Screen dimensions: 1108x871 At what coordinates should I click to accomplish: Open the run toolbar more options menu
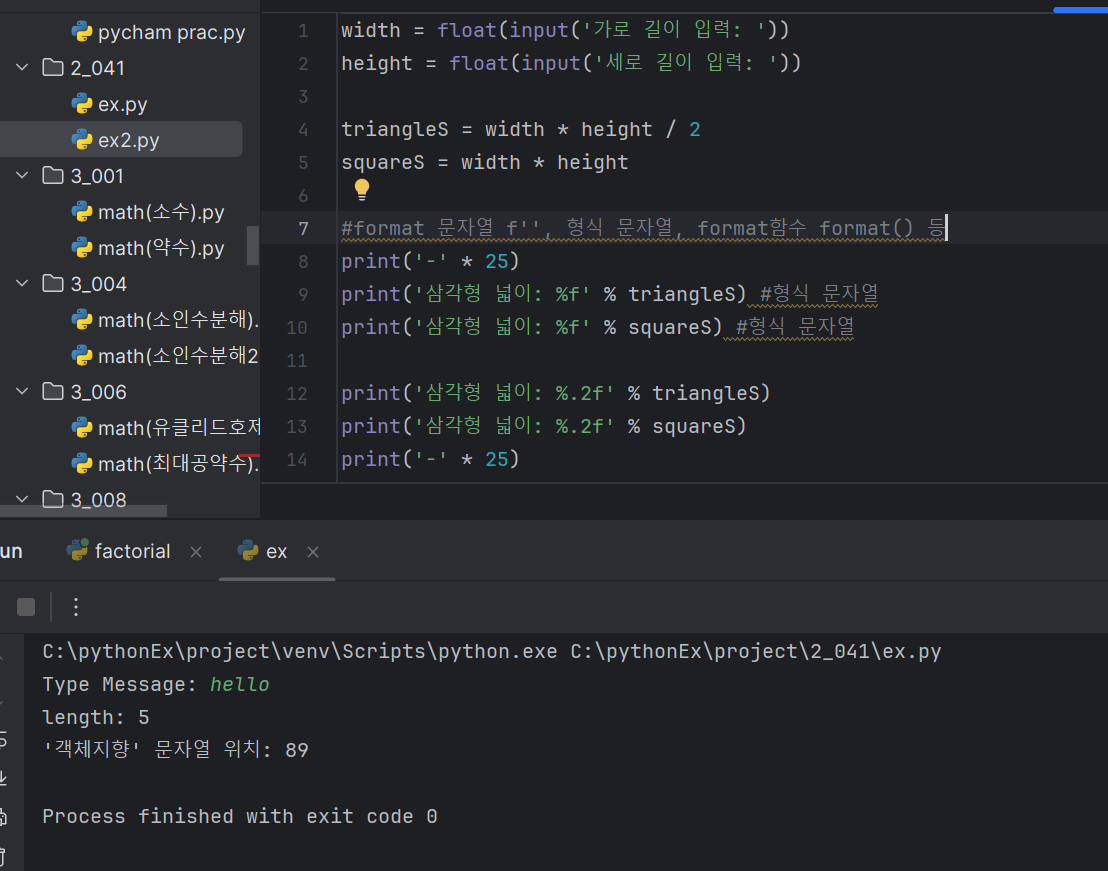[x=76, y=607]
